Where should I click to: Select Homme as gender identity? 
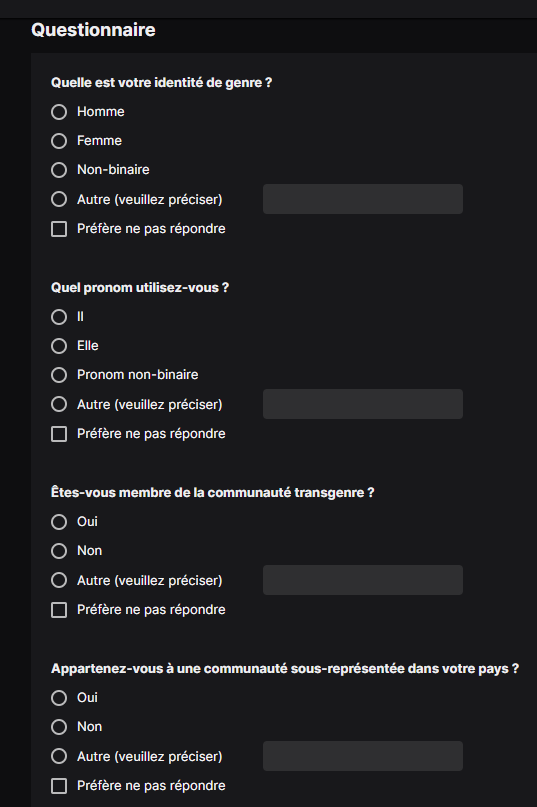(x=59, y=112)
